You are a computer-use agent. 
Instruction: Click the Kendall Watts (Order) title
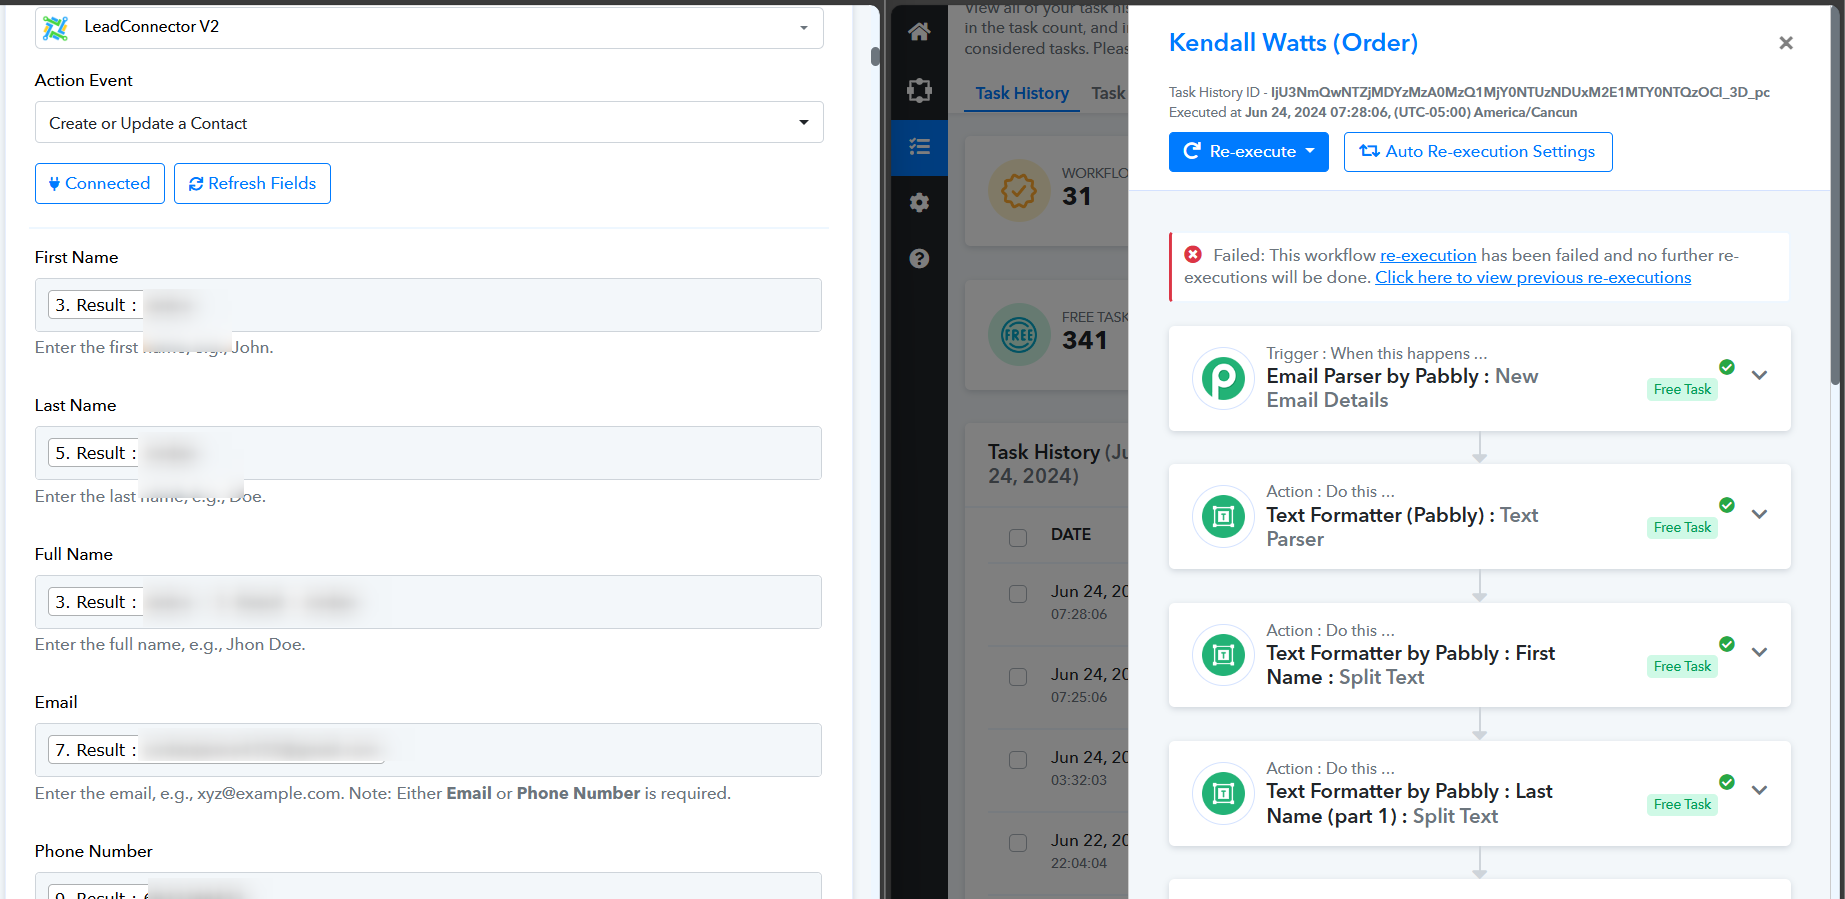tap(1293, 43)
